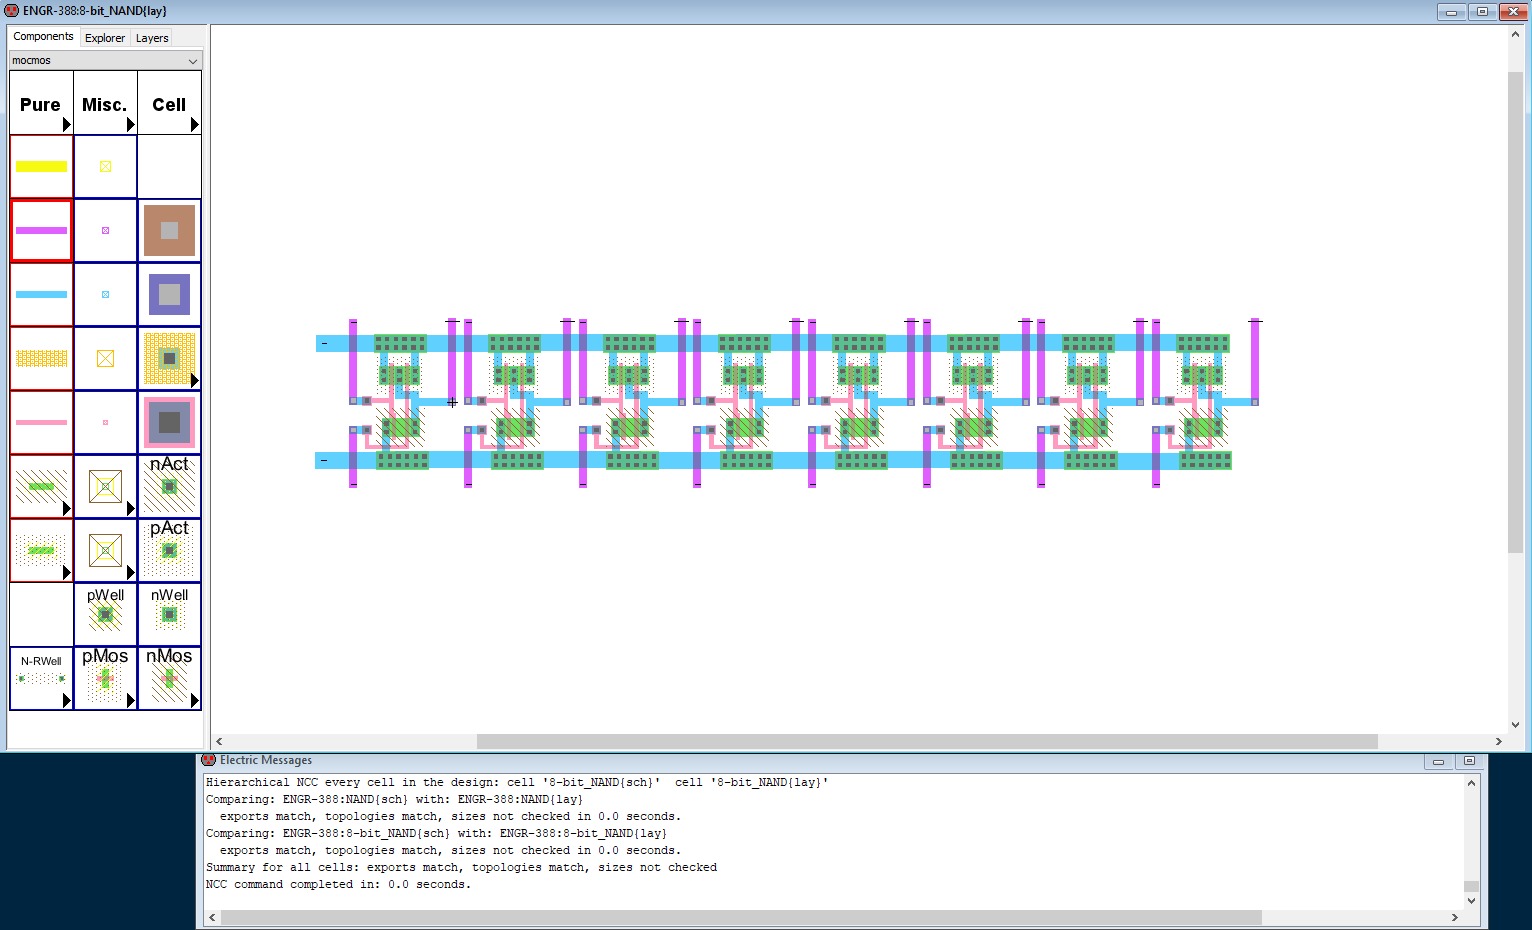Image resolution: width=1532 pixels, height=930 pixels.
Task: Select the blue pin node
Action: point(105,294)
